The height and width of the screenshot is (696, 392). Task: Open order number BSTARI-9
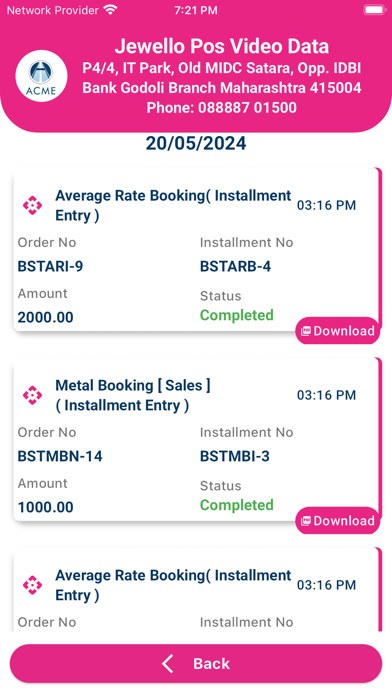pos(50,266)
